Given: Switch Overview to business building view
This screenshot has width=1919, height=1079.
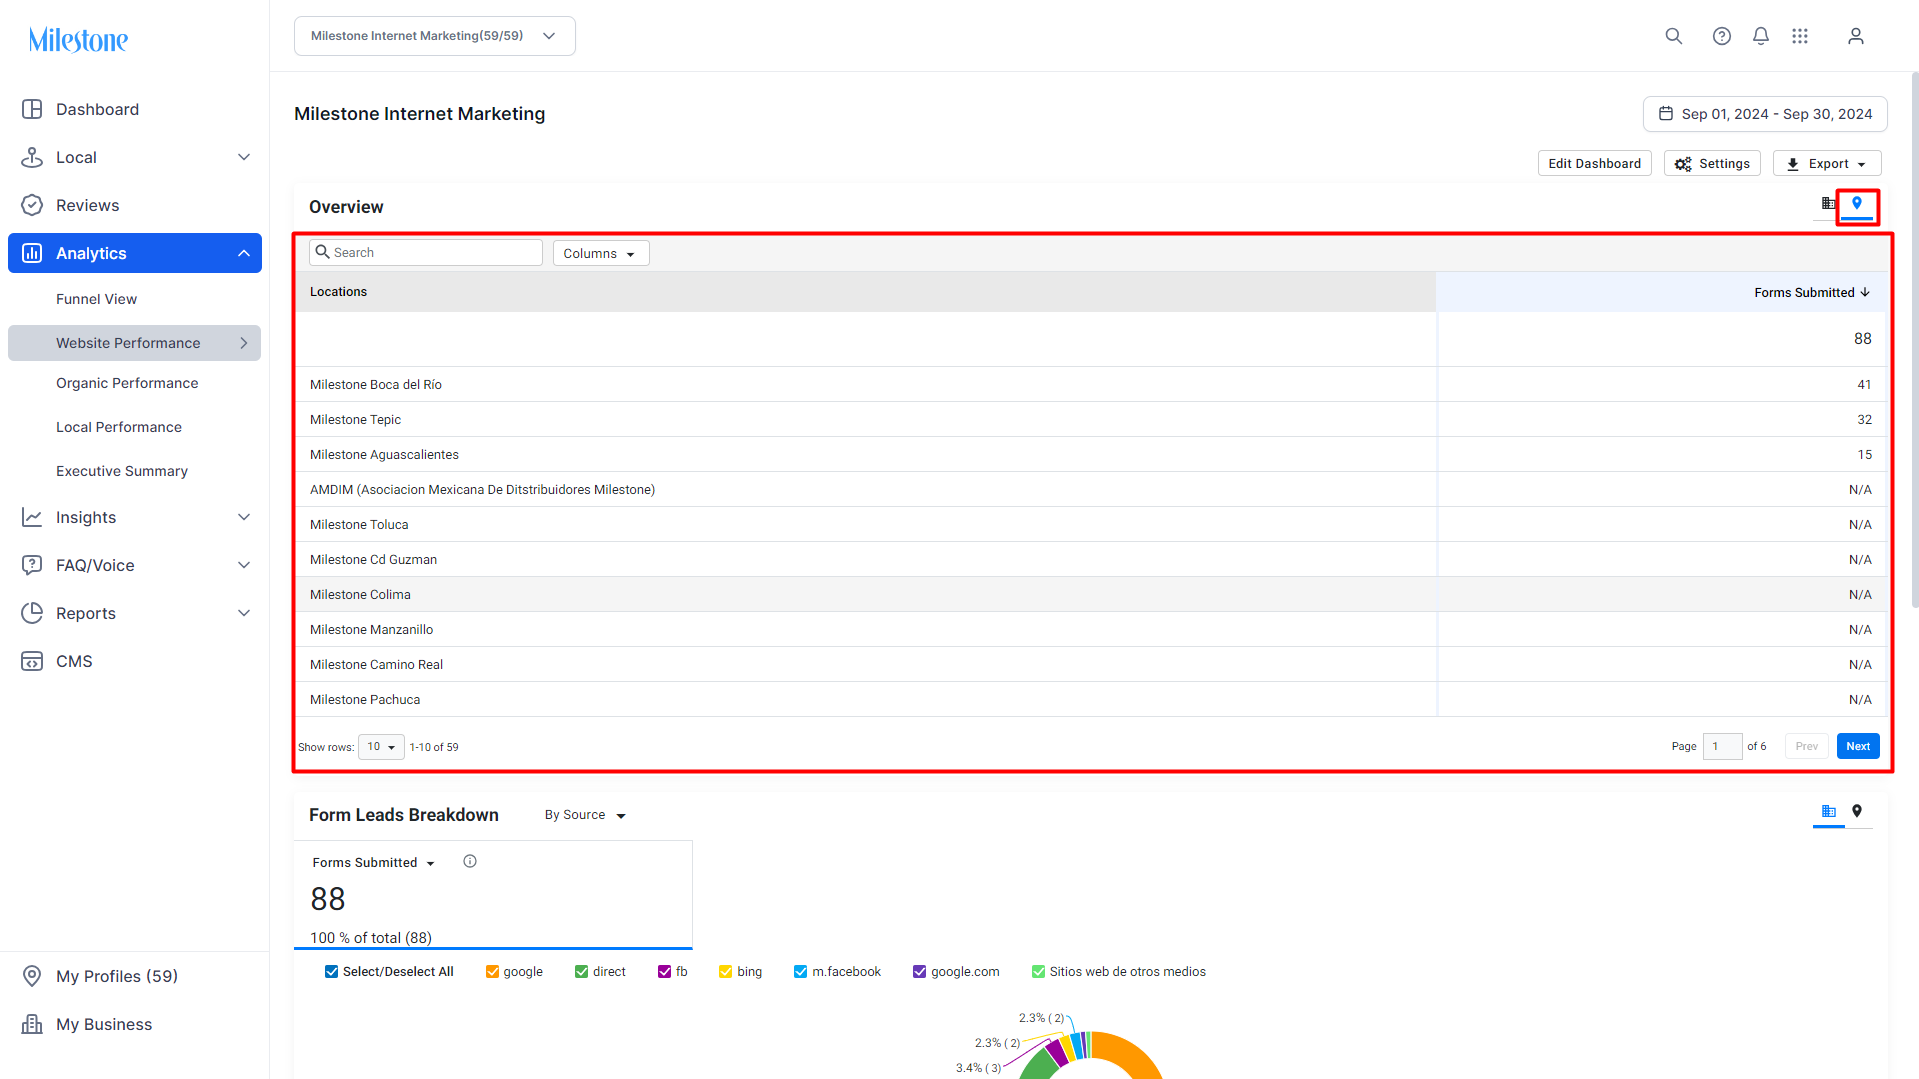Looking at the screenshot, I should pyautogui.click(x=1829, y=204).
